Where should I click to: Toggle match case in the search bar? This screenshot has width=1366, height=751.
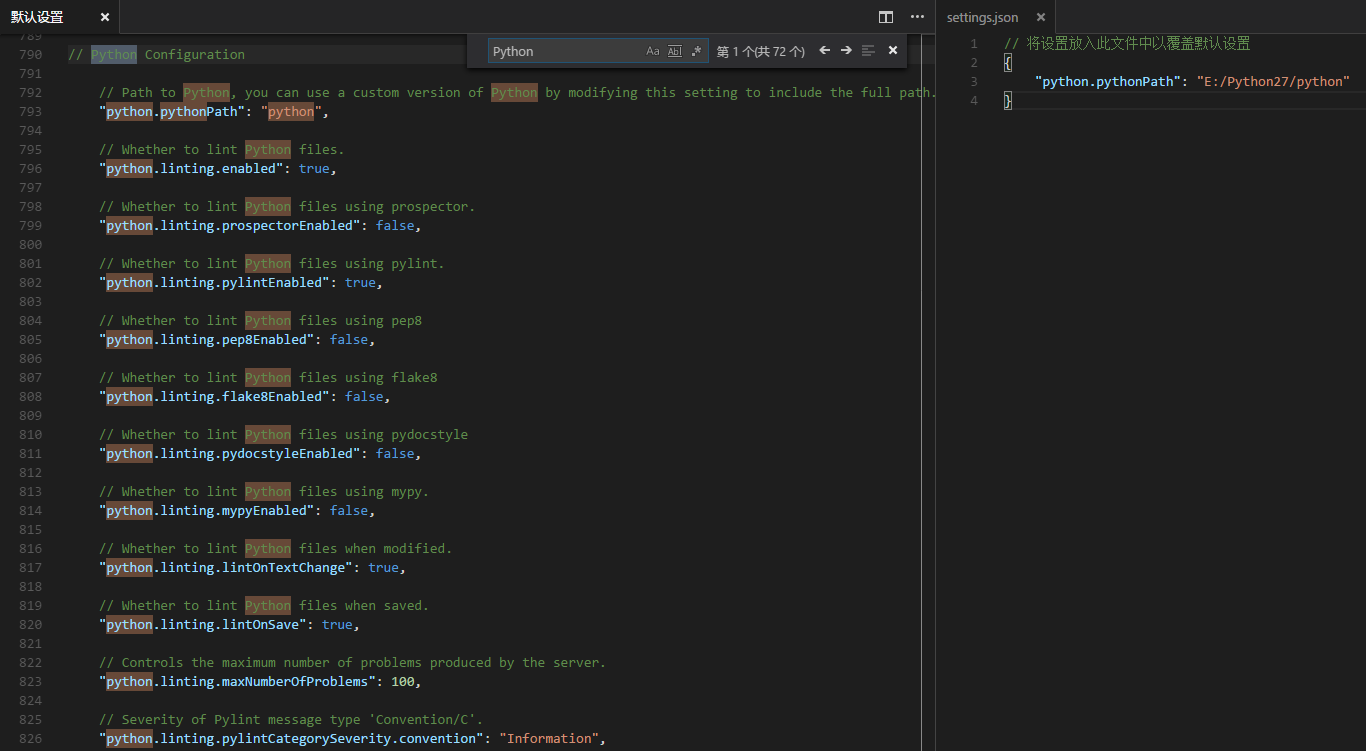tap(653, 50)
